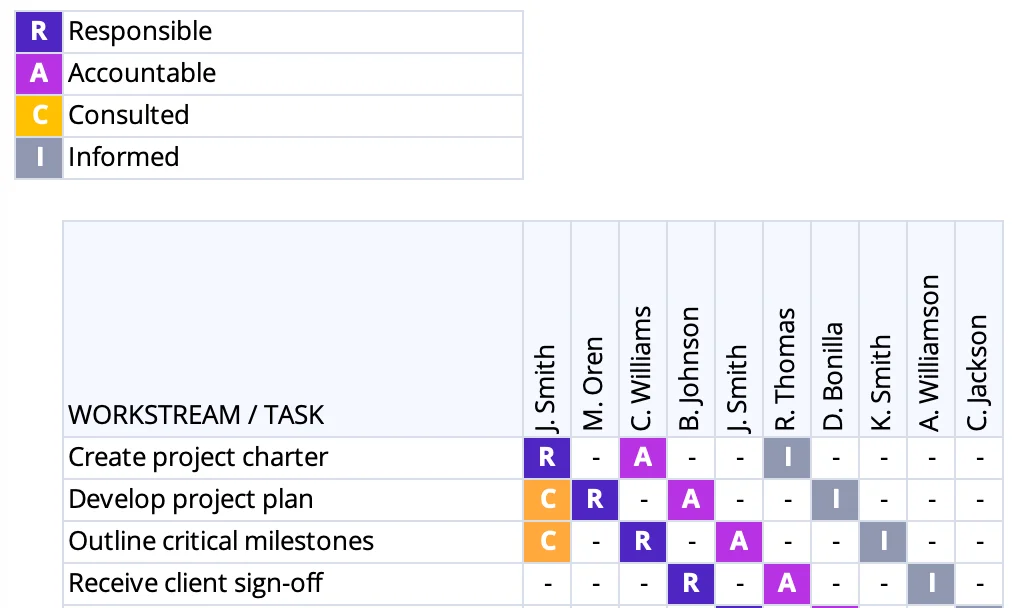The image size is (1018, 608).
Task: Select the A swatch beside Accountable
Action: (39, 74)
